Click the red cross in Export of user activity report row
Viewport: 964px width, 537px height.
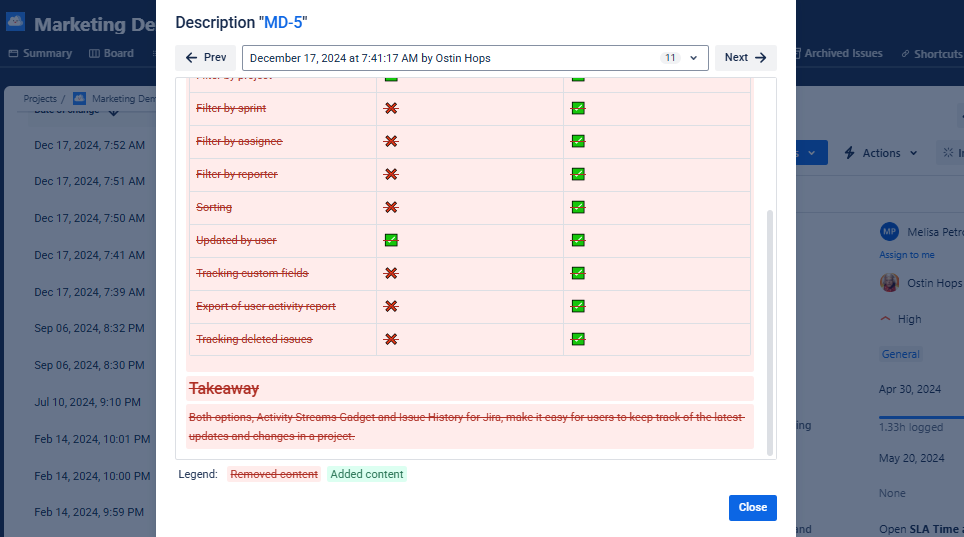tap(391, 306)
